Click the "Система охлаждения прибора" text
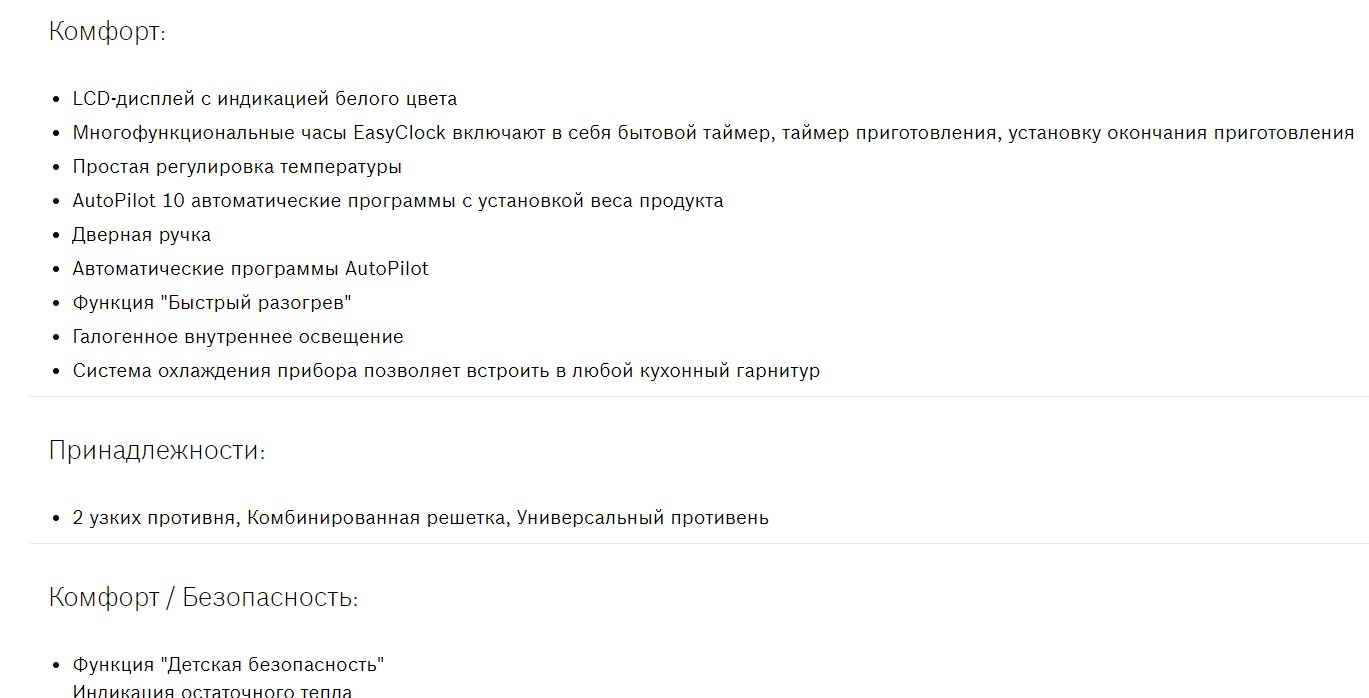Viewport: 1369px width, 698px height. coord(215,371)
